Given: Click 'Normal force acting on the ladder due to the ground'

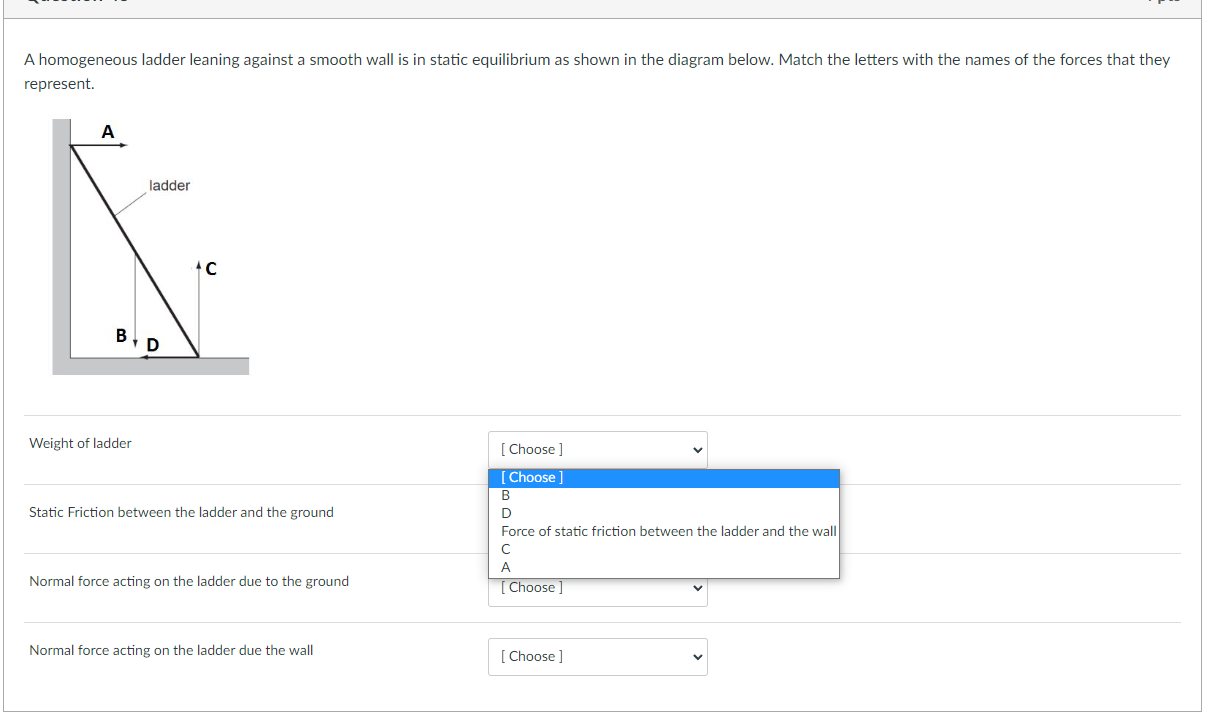Looking at the screenshot, I should (189, 581).
